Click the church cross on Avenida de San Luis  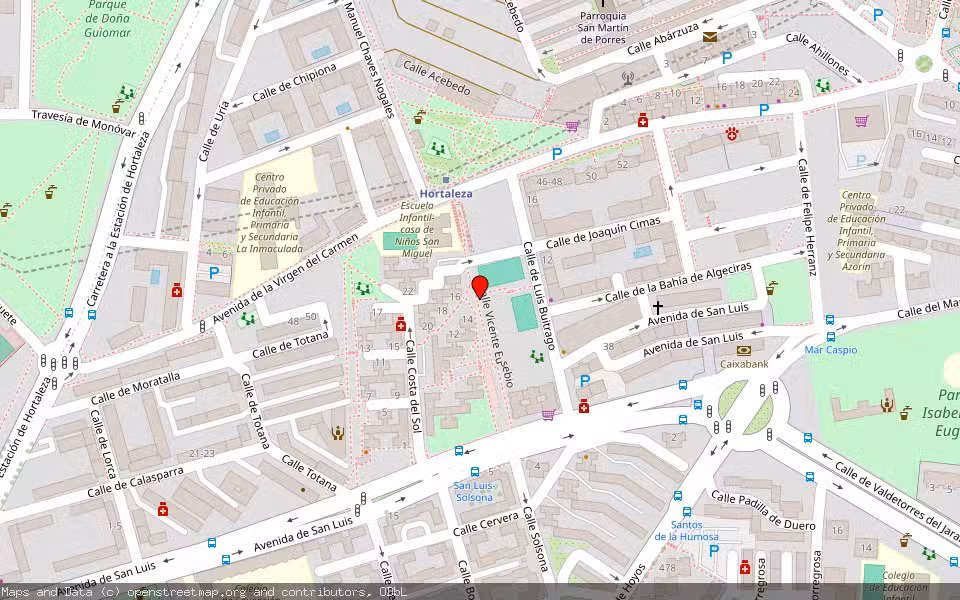[658, 307]
